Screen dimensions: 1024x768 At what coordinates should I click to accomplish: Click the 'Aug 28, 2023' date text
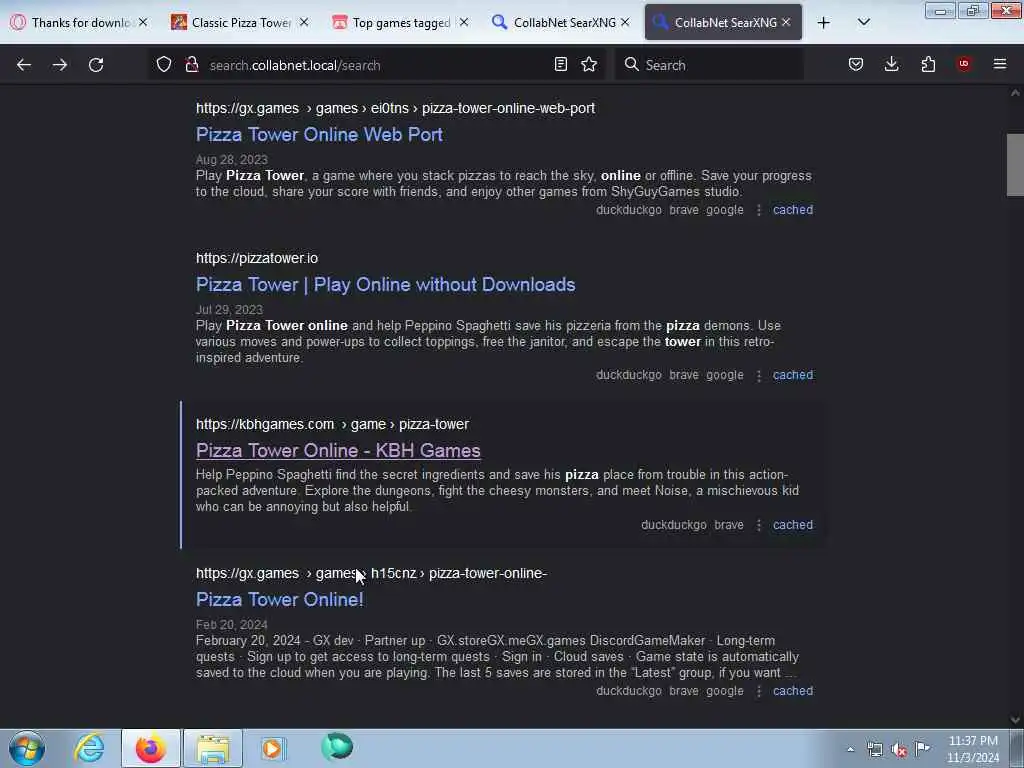coord(232,159)
